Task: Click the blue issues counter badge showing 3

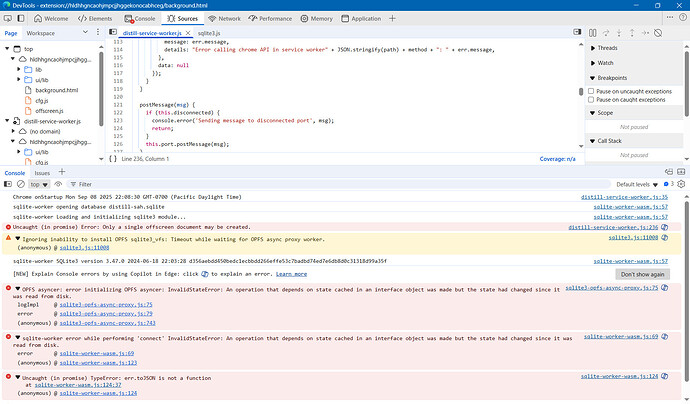Action: pos(669,184)
